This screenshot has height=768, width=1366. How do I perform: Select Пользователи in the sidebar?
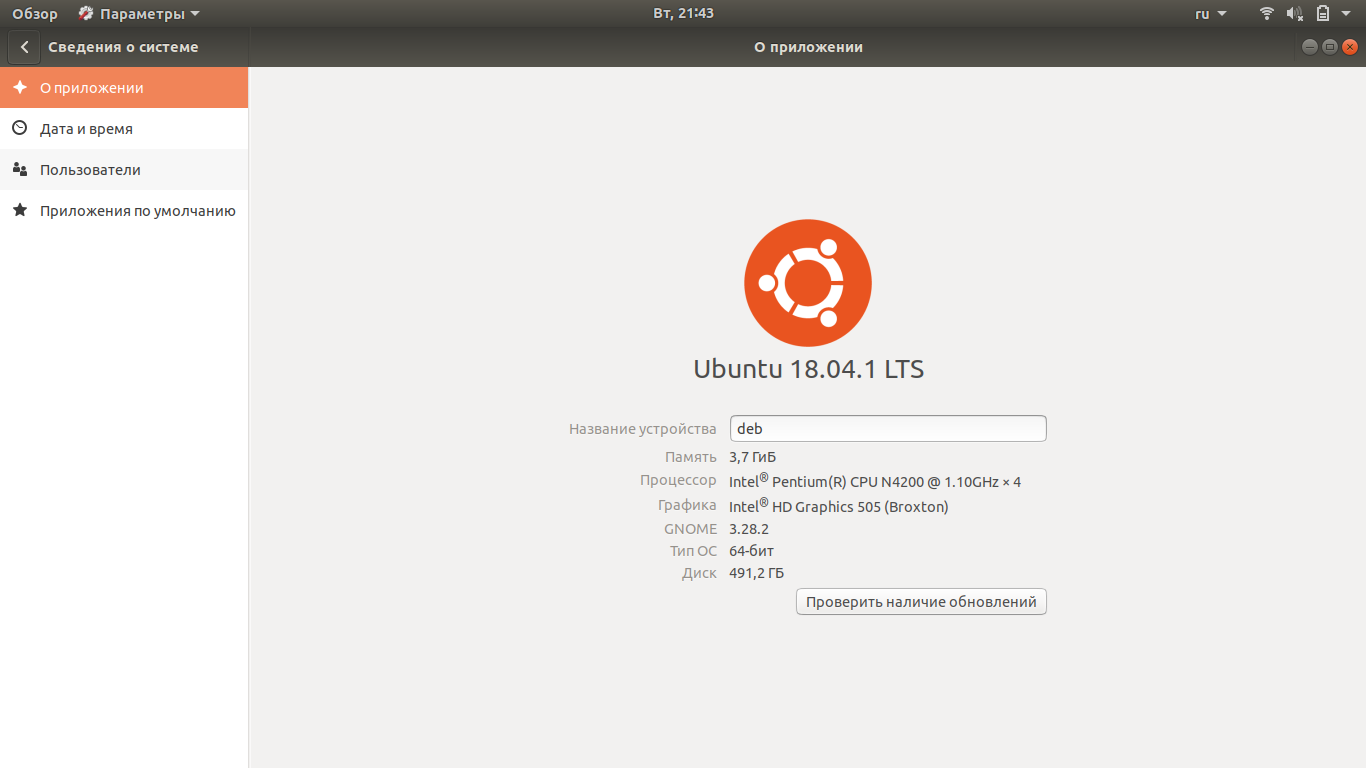click(124, 170)
